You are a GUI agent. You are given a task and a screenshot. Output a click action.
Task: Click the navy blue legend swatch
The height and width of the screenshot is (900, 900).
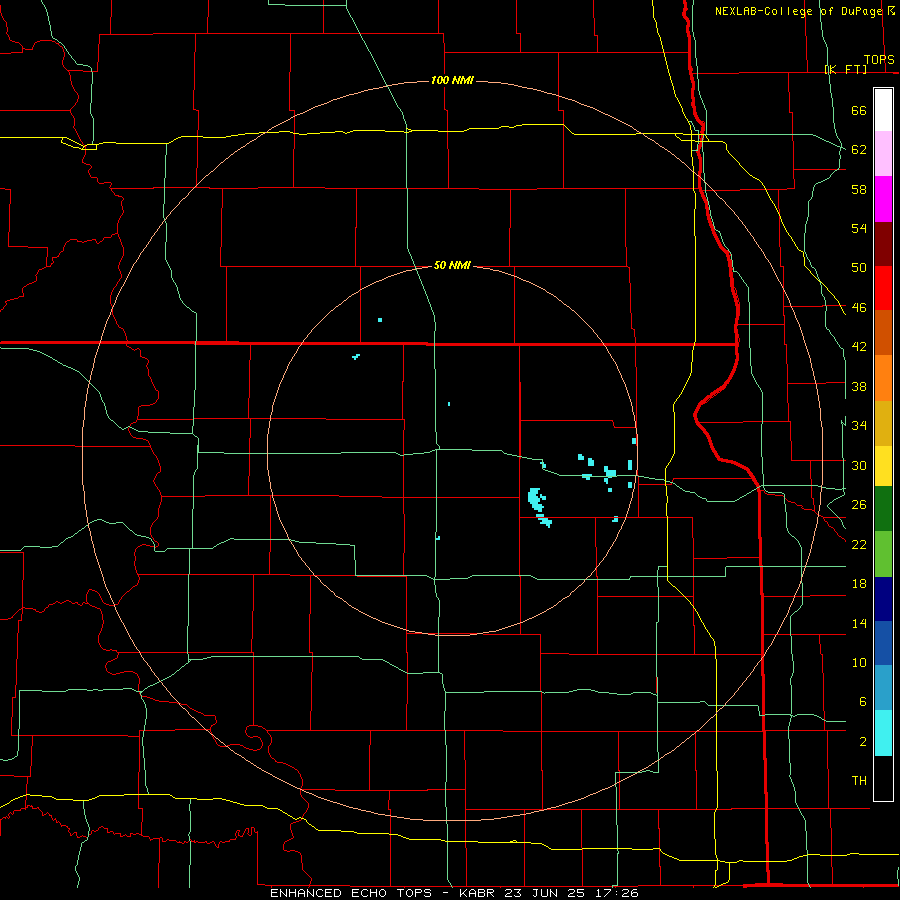[883, 599]
